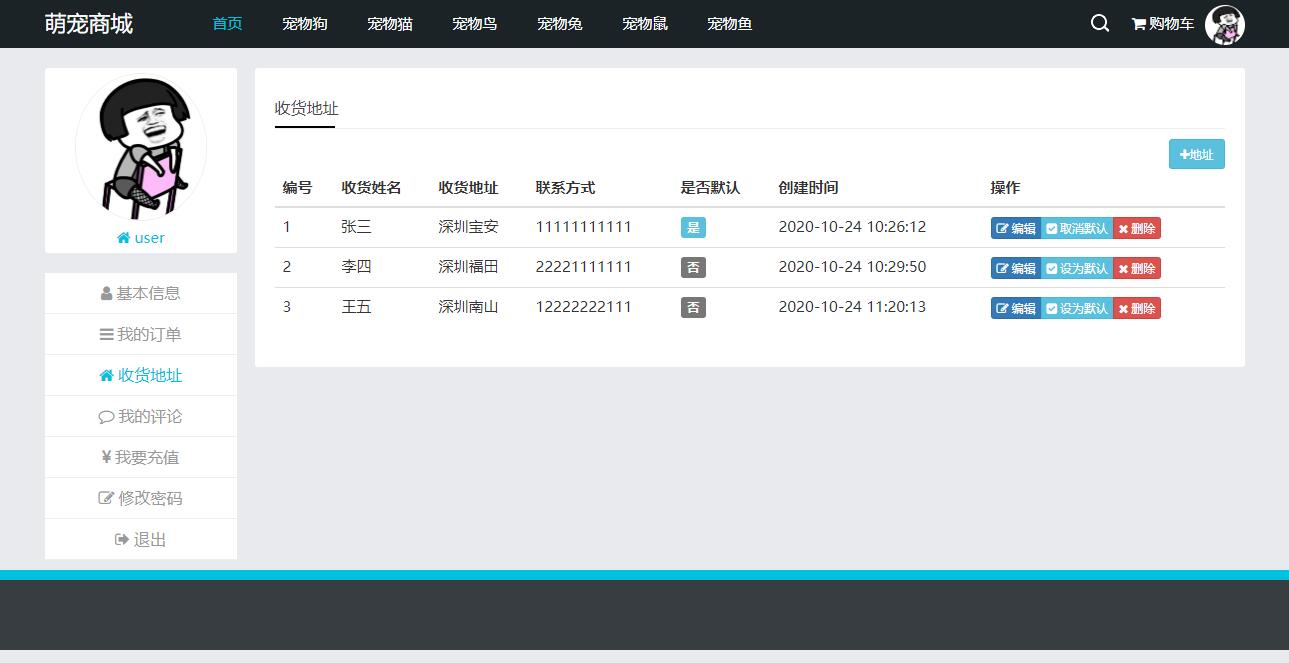Set 王五's address as default
The height and width of the screenshot is (663, 1289).
[1076, 308]
